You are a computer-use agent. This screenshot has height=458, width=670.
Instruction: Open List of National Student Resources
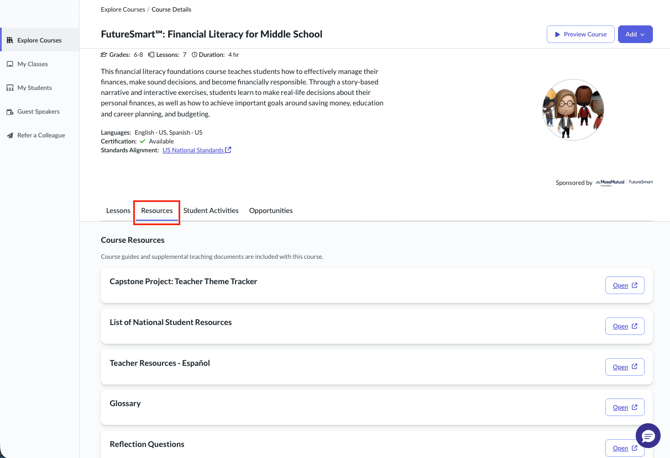(624, 326)
